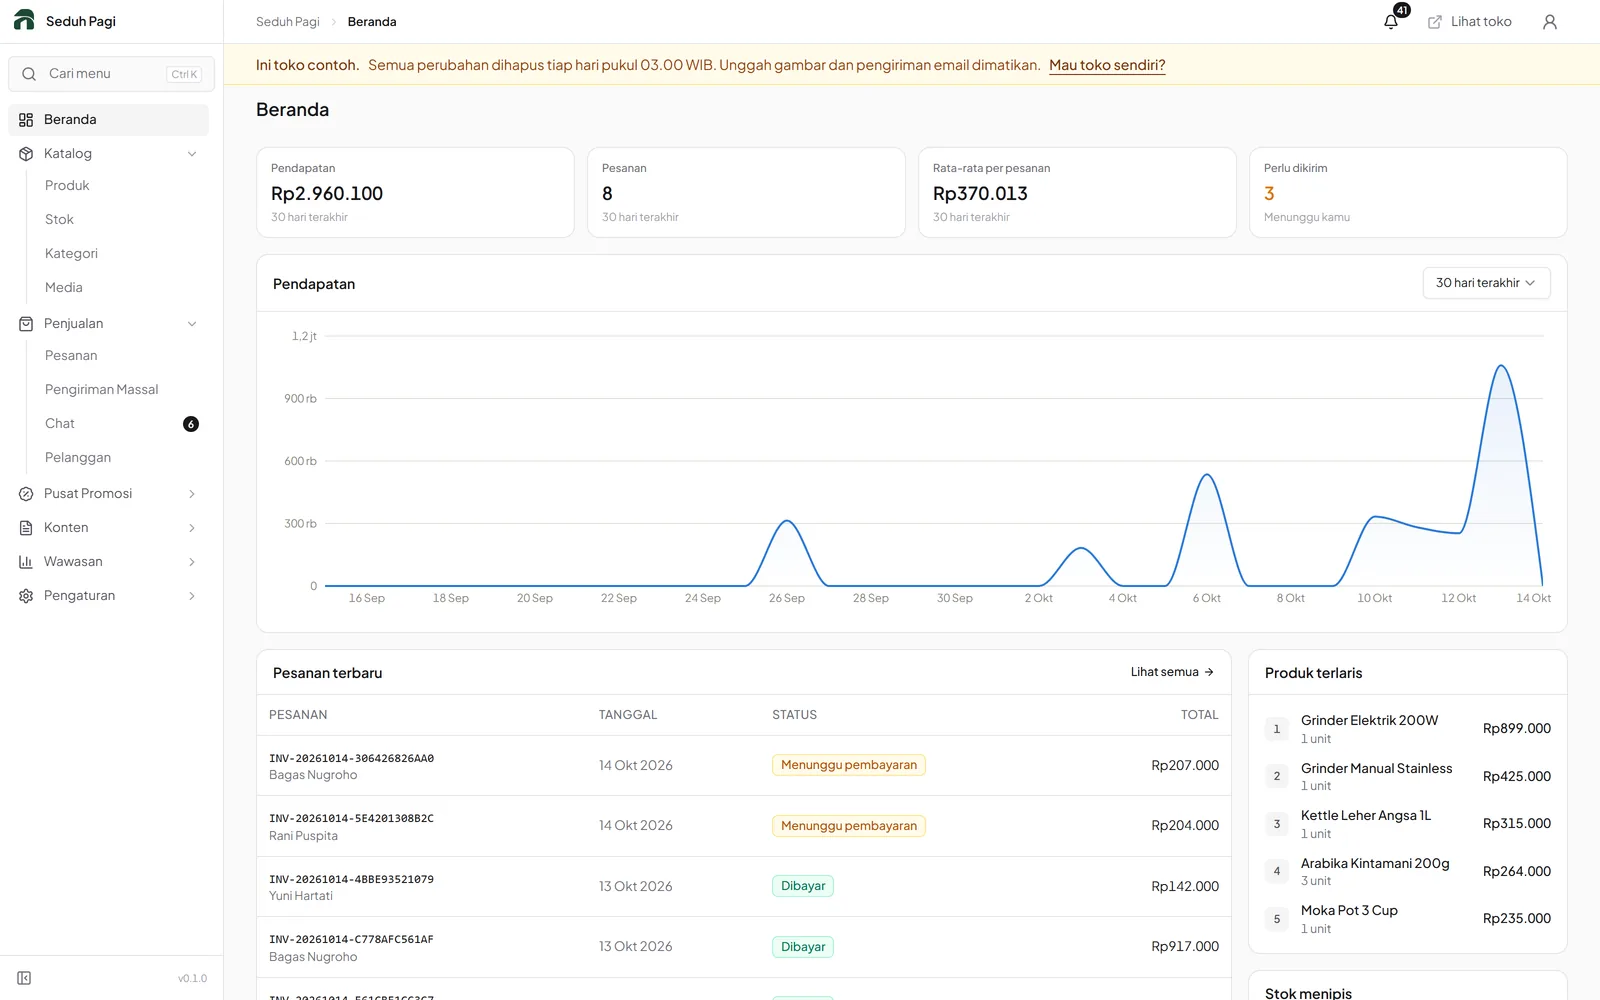The width and height of the screenshot is (1600, 1000).
Task: Select Grinder Elektrik 200W in Produk terlaris
Action: click(1369, 721)
